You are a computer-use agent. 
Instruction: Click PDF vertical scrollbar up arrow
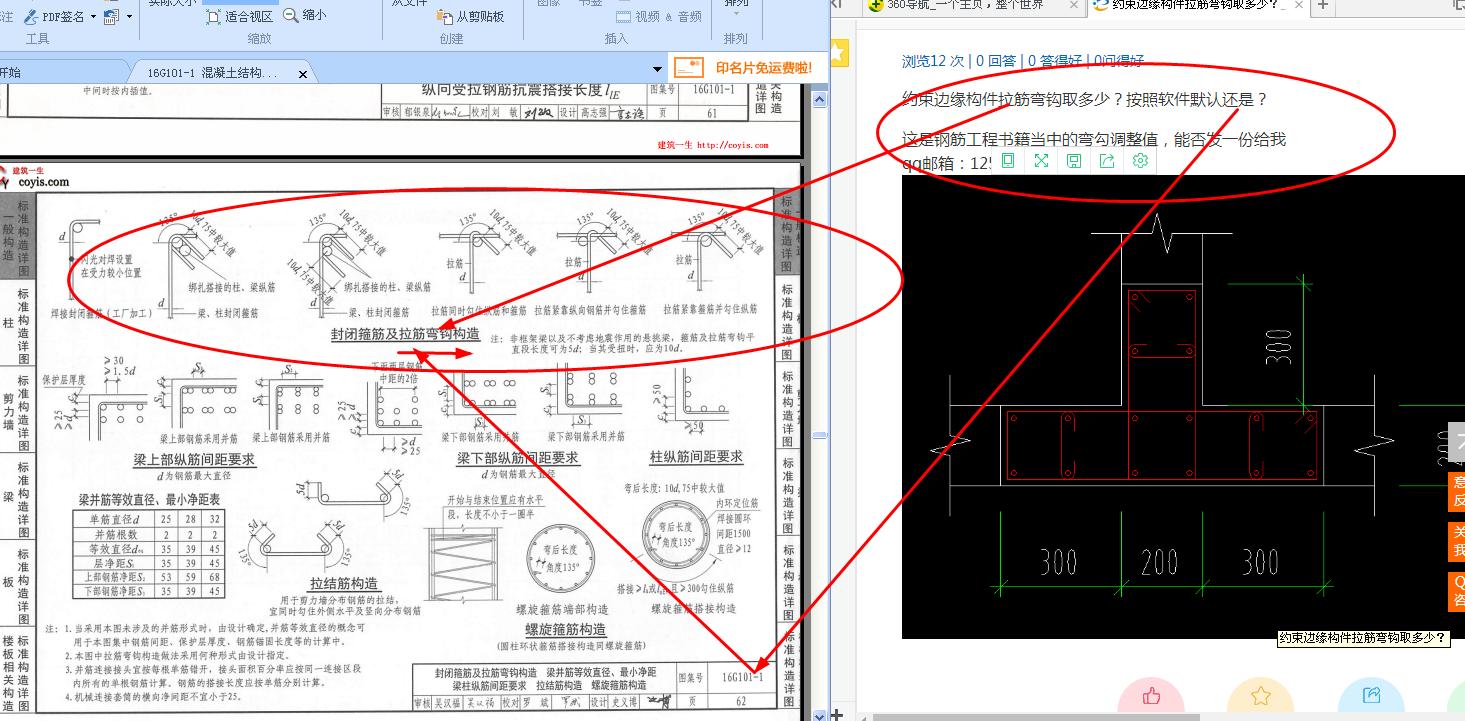point(820,100)
